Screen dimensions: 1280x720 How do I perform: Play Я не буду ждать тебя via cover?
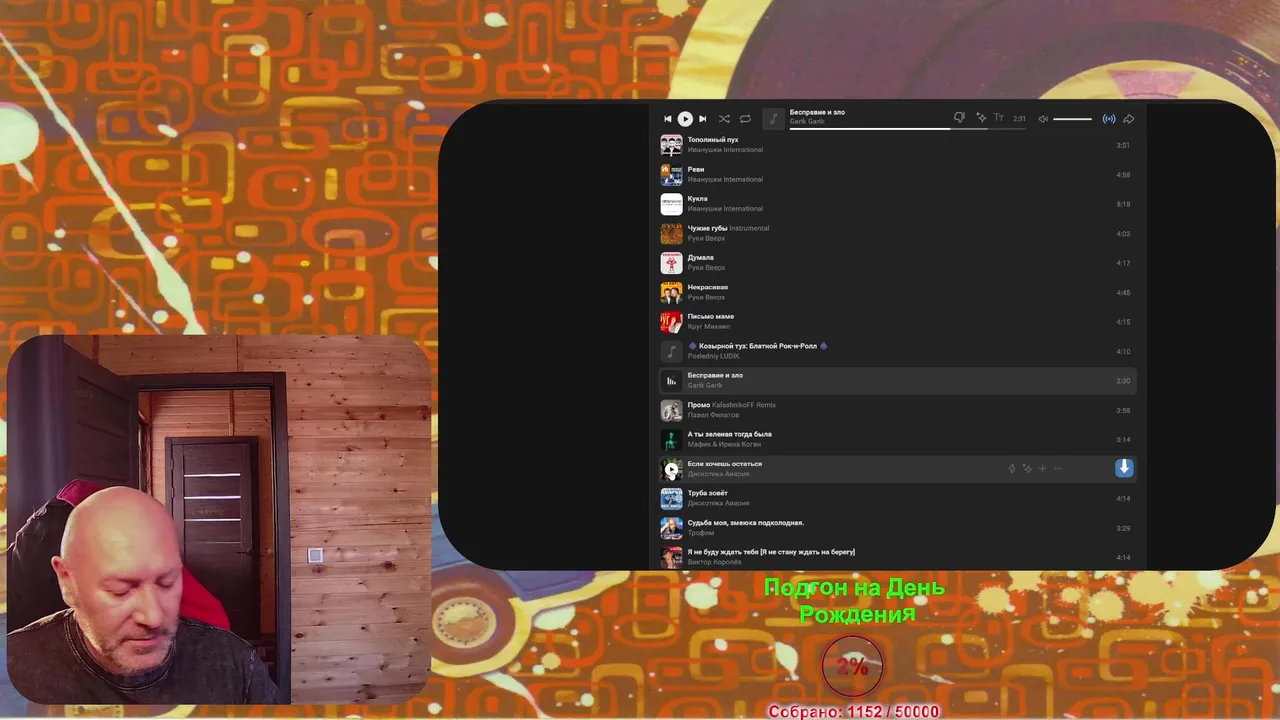(671, 557)
